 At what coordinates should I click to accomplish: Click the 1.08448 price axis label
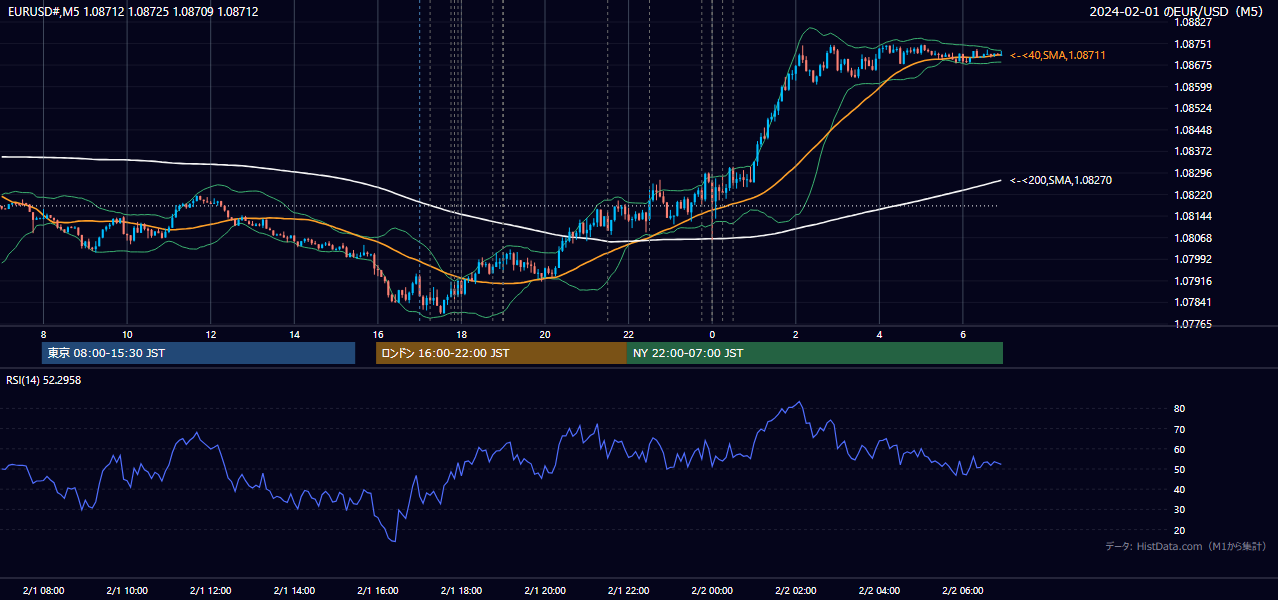1194,130
